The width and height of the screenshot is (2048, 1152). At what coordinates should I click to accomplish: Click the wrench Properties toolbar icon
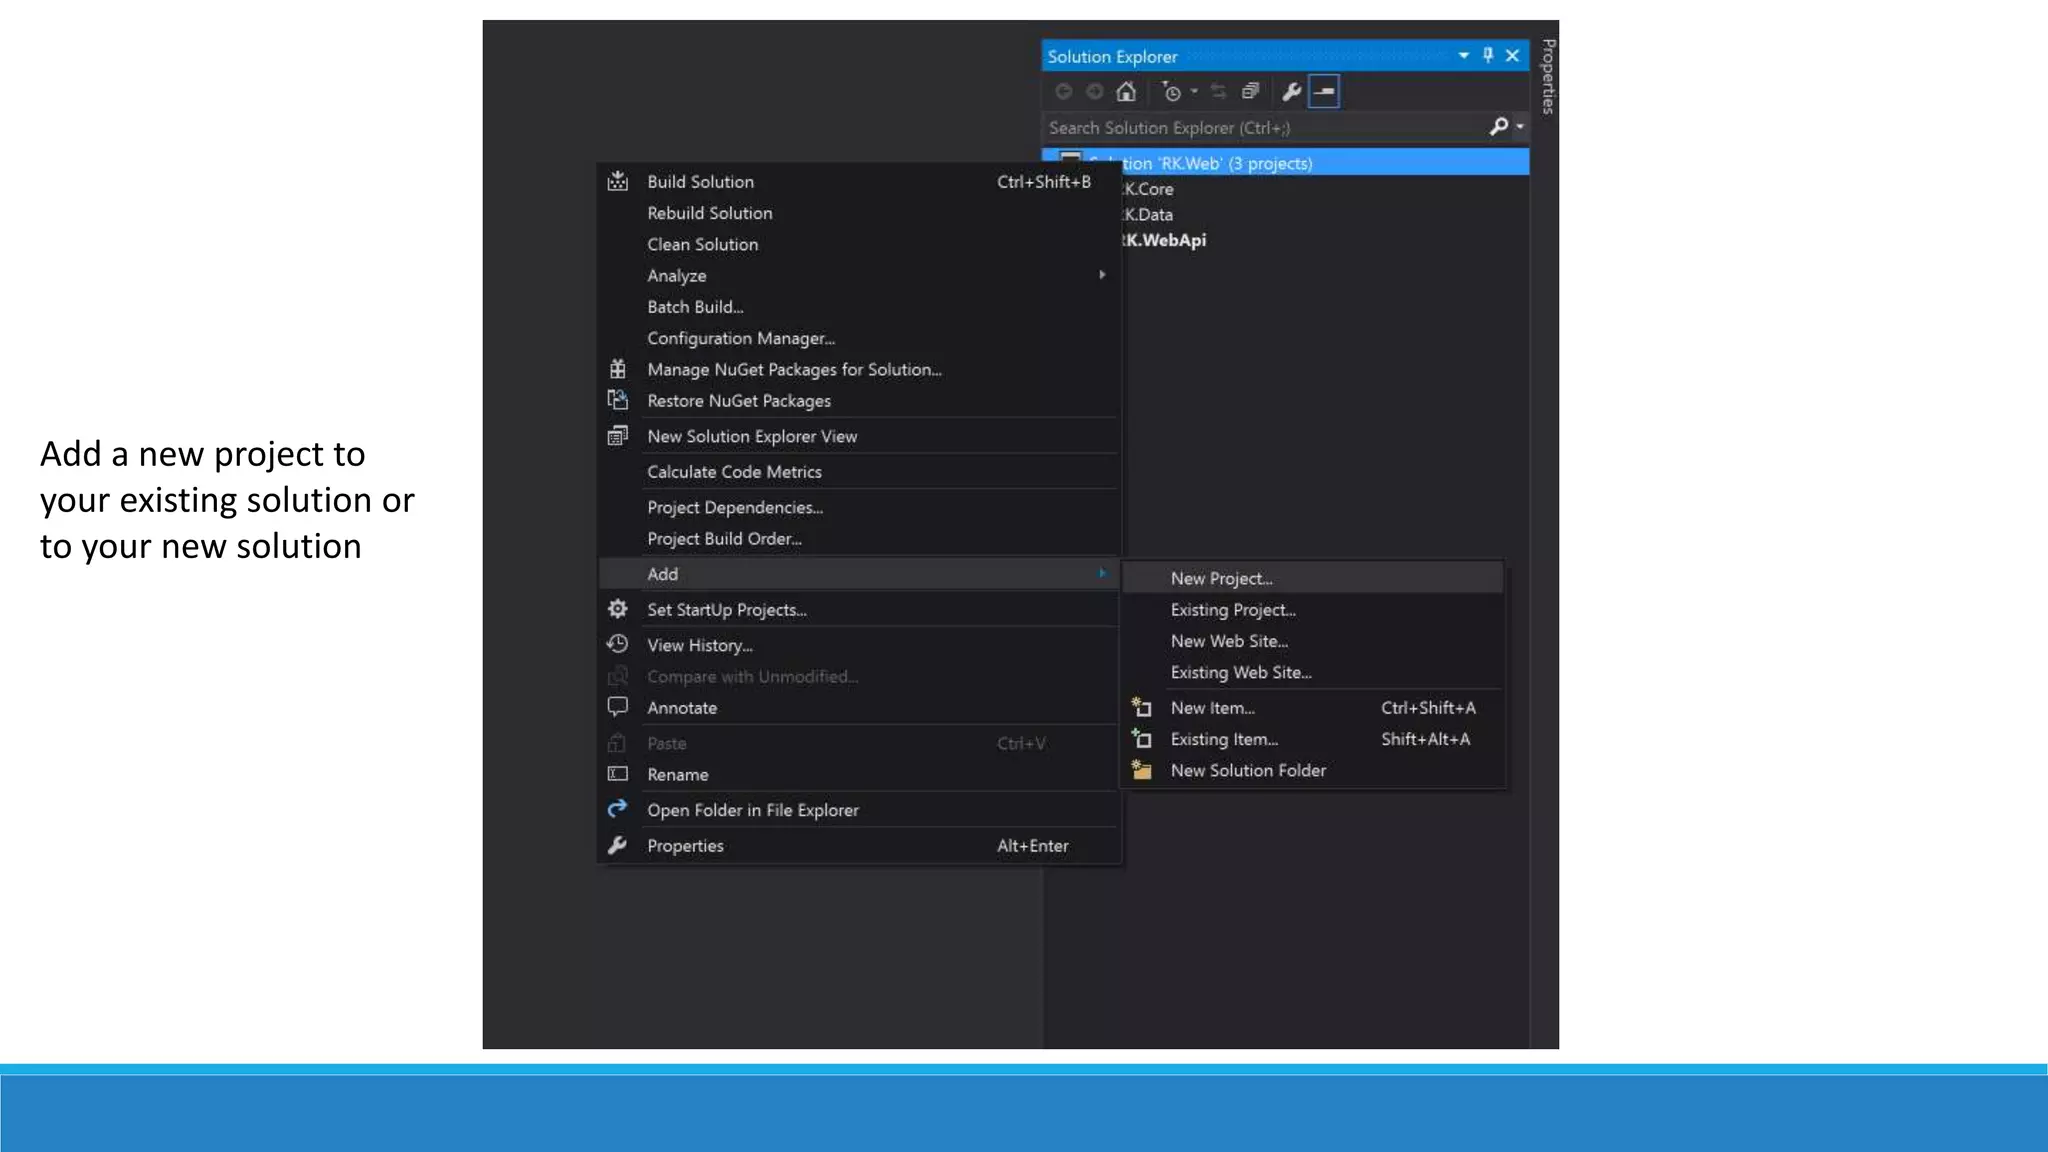[1291, 92]
